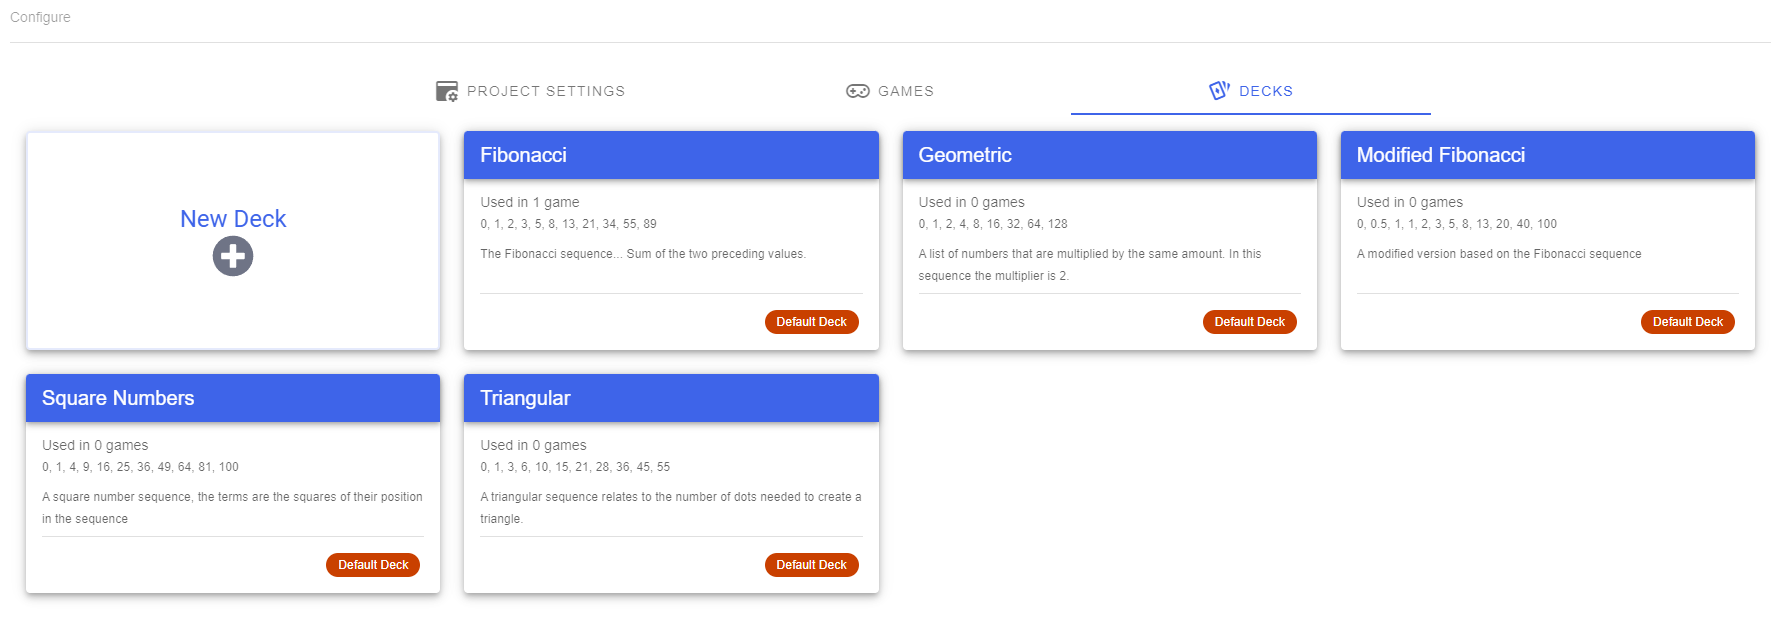
Task: Click the New Deck link text
Action: tap(233, 219)
